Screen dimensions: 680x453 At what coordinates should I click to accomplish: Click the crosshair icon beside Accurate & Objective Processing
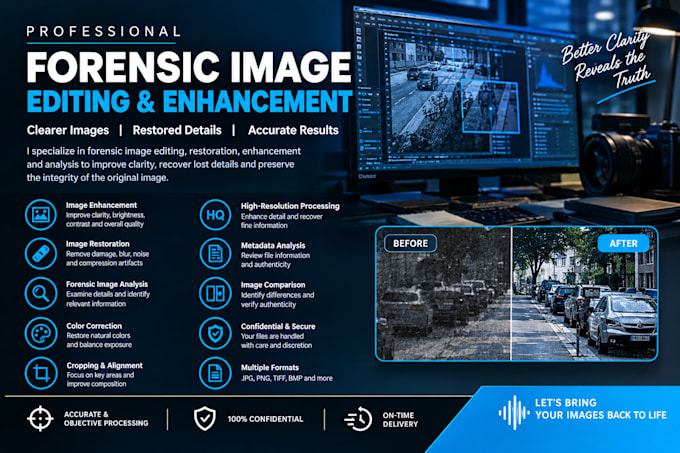[40, 419]
